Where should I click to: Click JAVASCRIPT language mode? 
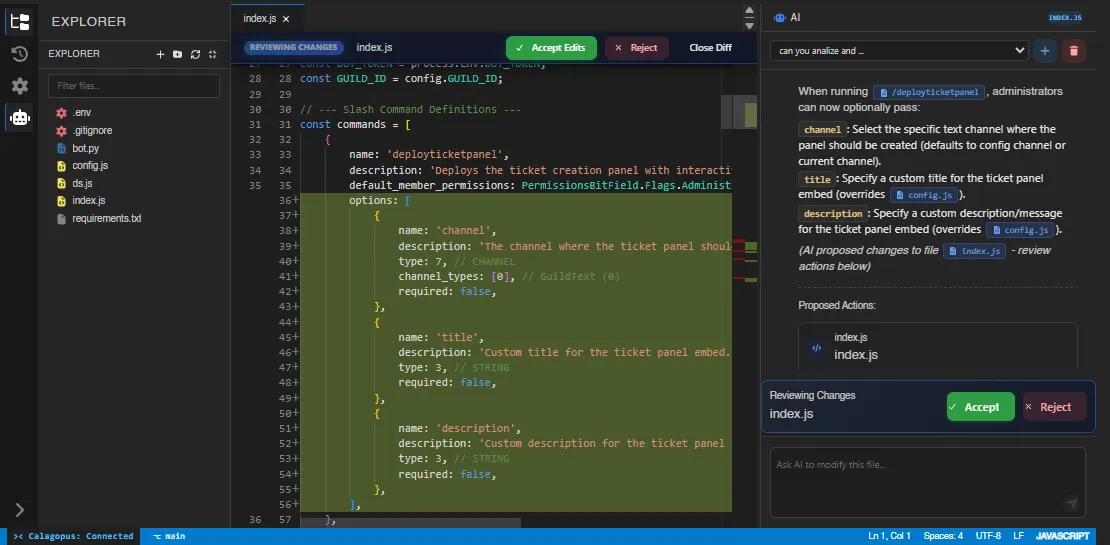coord(1062,537)
